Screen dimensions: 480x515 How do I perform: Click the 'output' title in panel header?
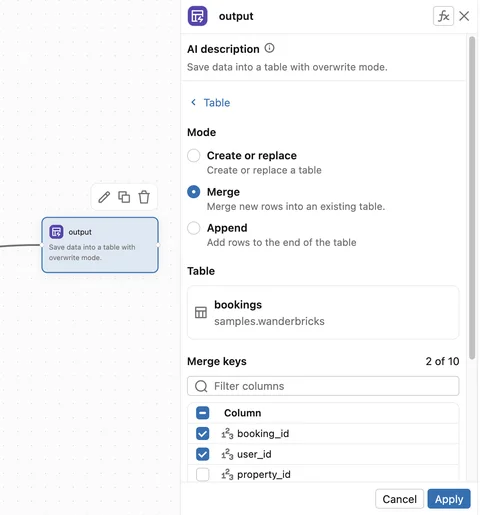(x=236, y=16)
